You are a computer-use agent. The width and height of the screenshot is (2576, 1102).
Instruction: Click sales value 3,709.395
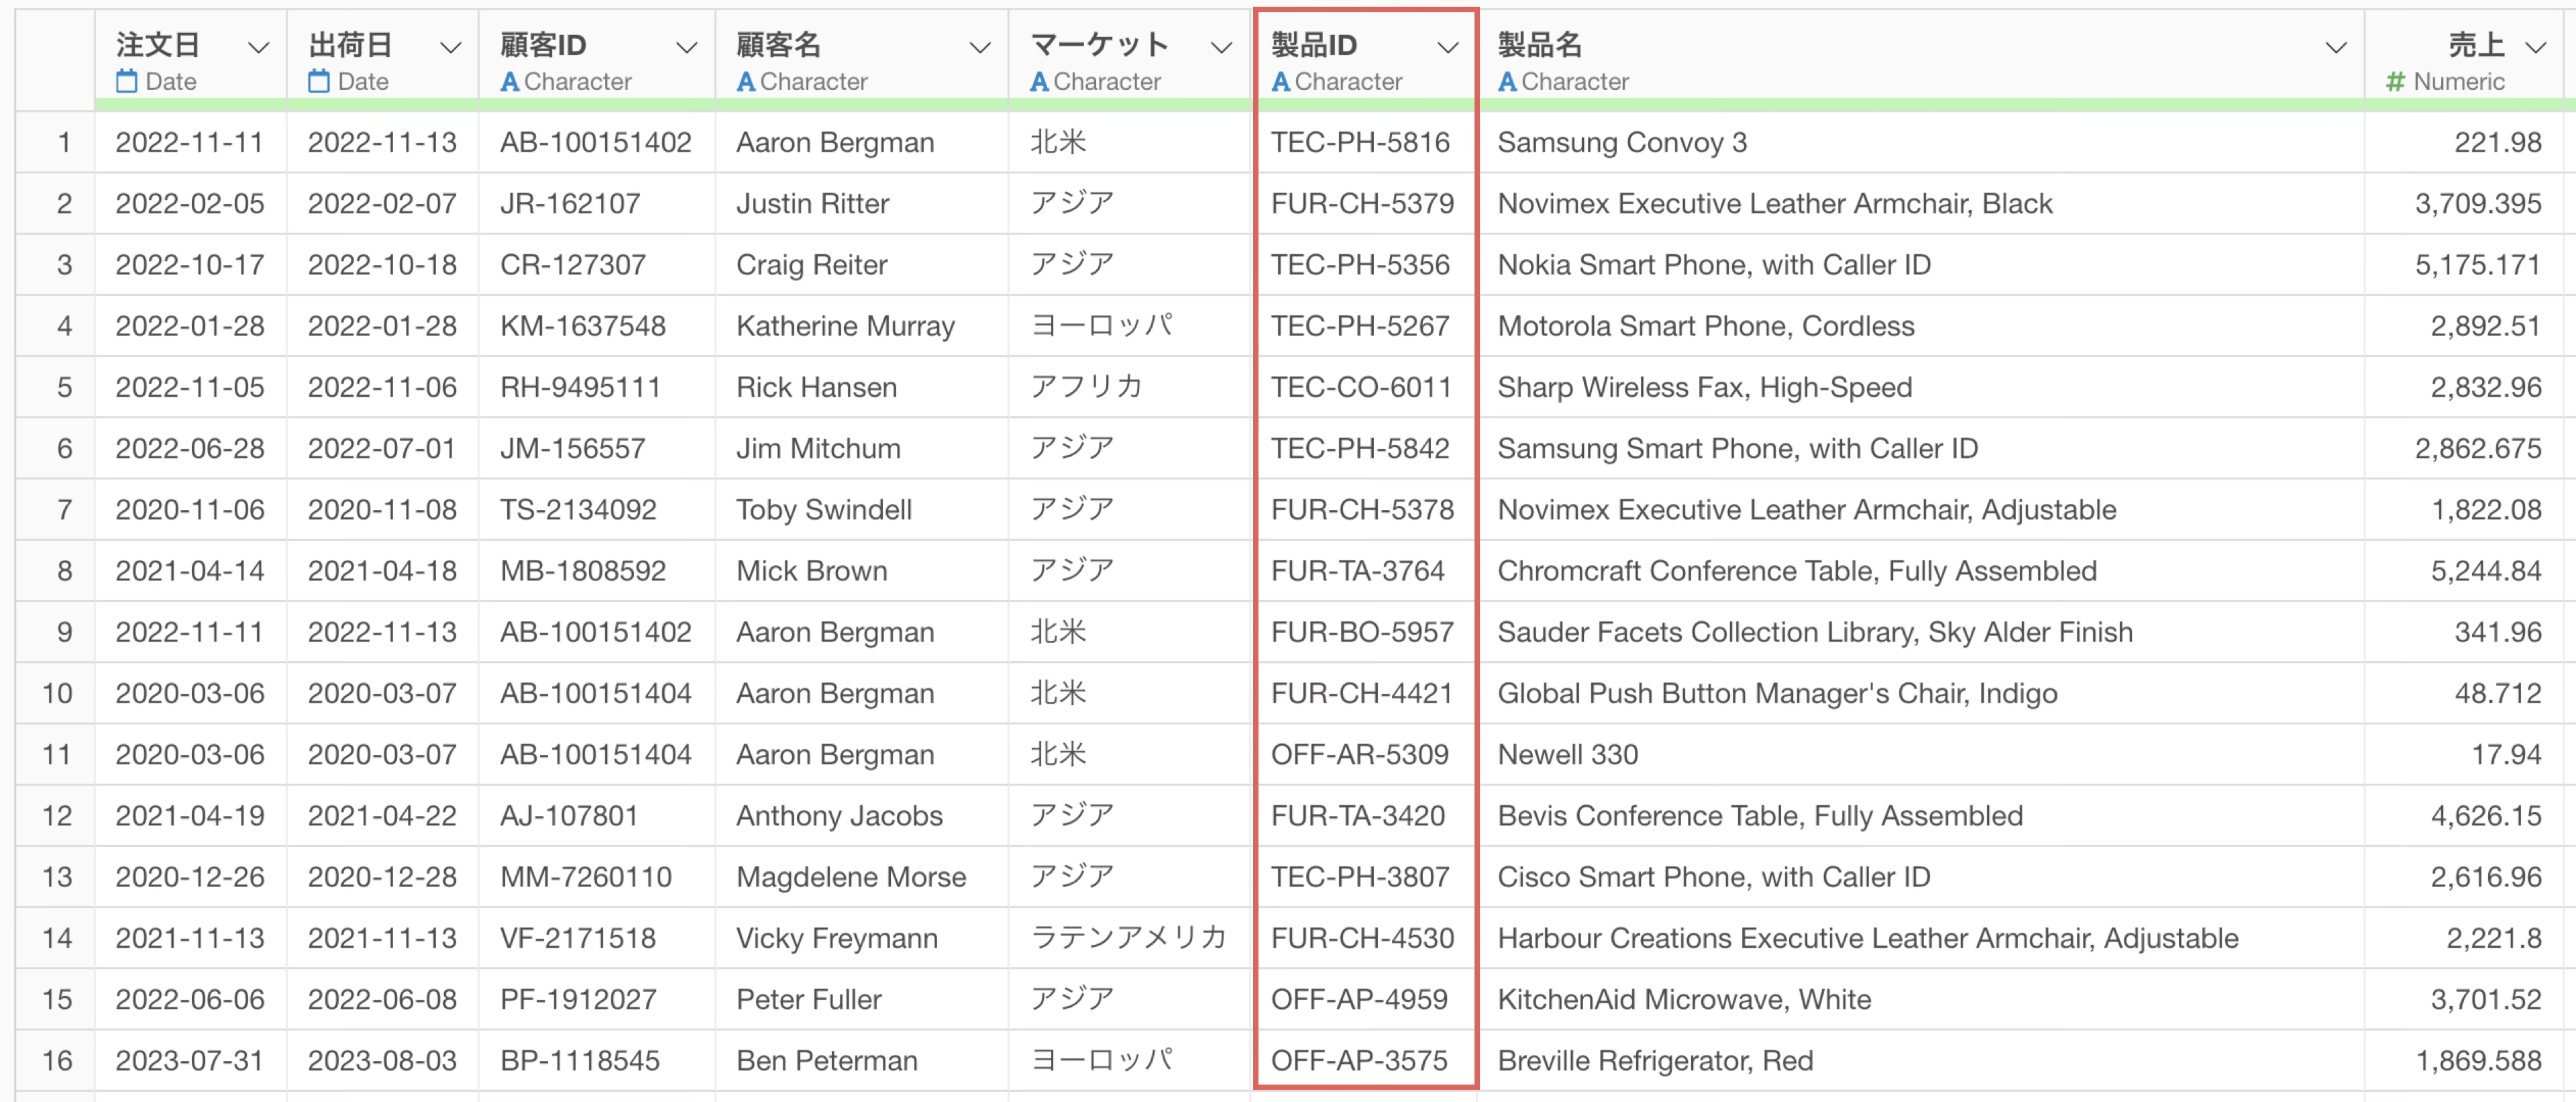coord(2478,204)
